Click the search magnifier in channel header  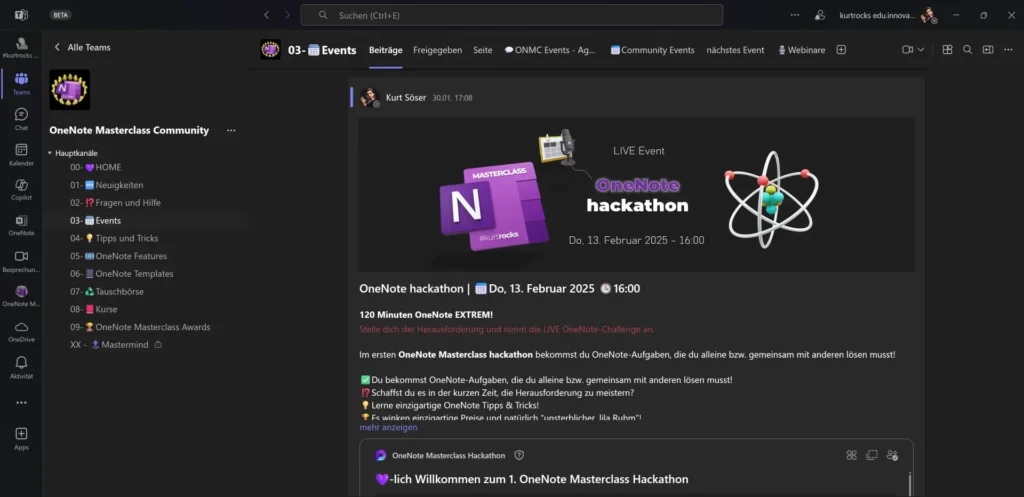tap(967, 50)
